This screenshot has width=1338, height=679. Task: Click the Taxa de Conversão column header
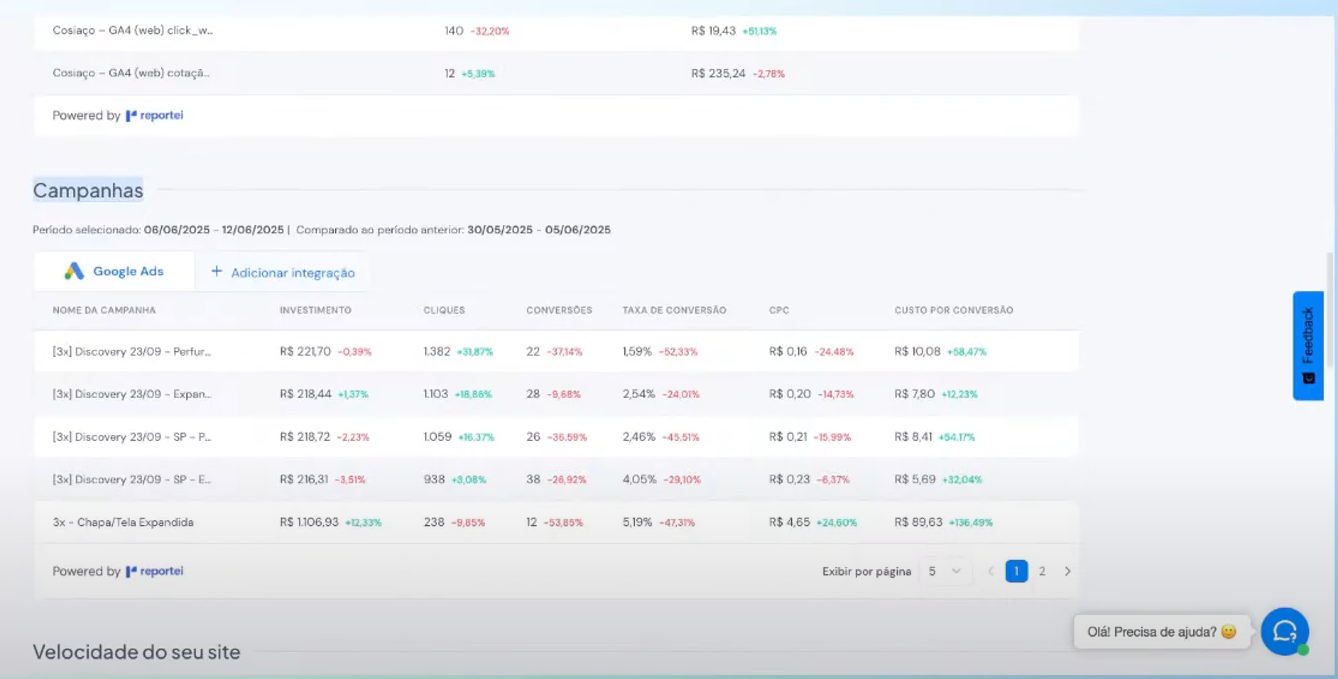(674, 311)
